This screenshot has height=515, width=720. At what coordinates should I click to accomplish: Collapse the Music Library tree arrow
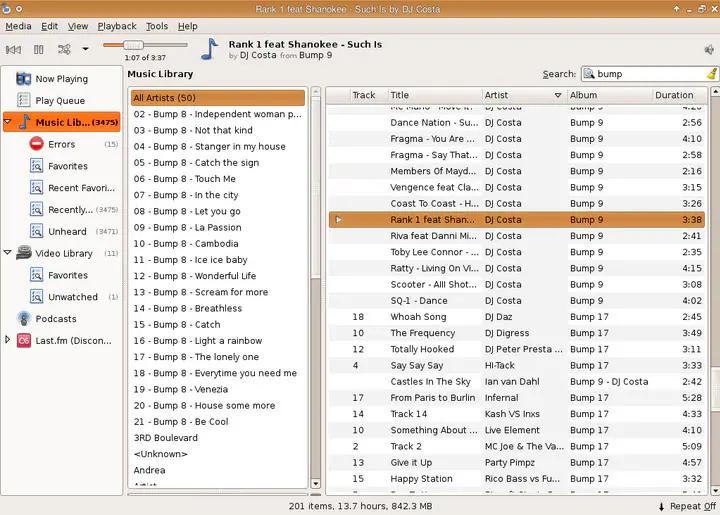pos(7,122)
